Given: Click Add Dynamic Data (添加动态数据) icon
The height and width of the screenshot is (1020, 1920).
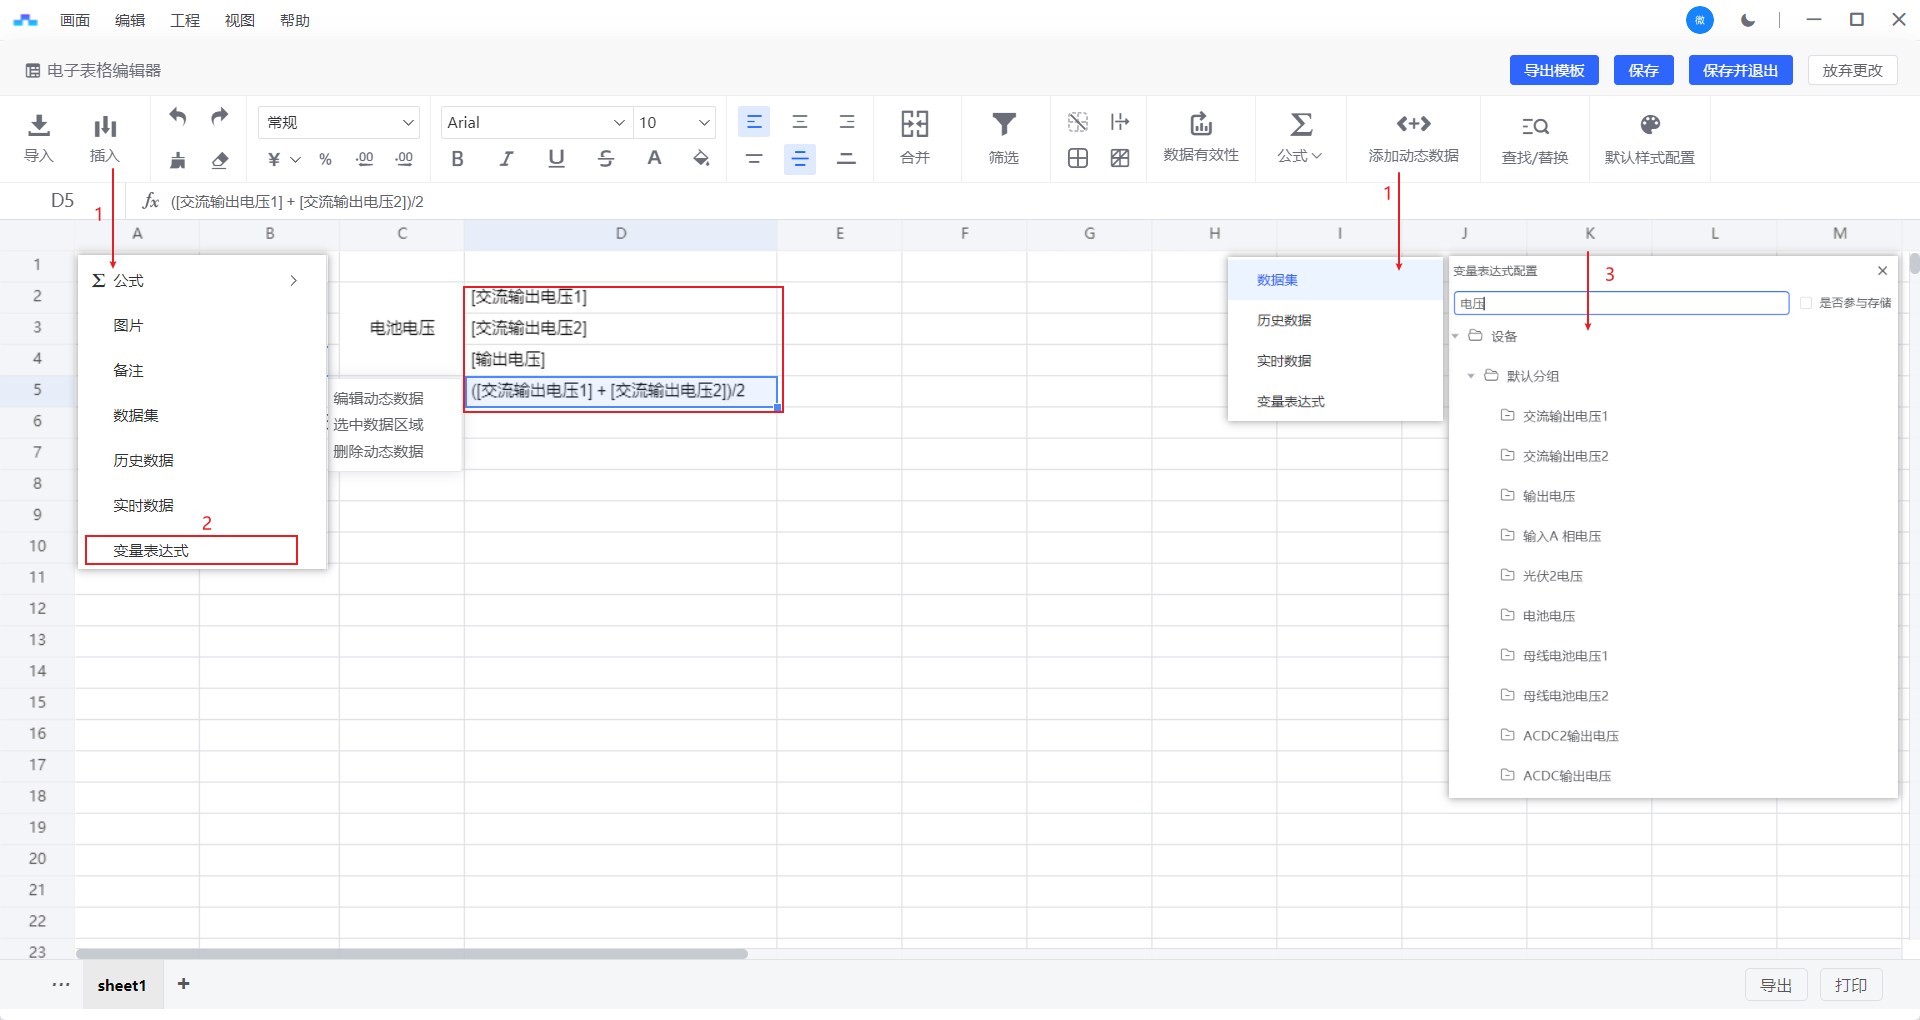Looking at the screenshot, I should 1413,125.
